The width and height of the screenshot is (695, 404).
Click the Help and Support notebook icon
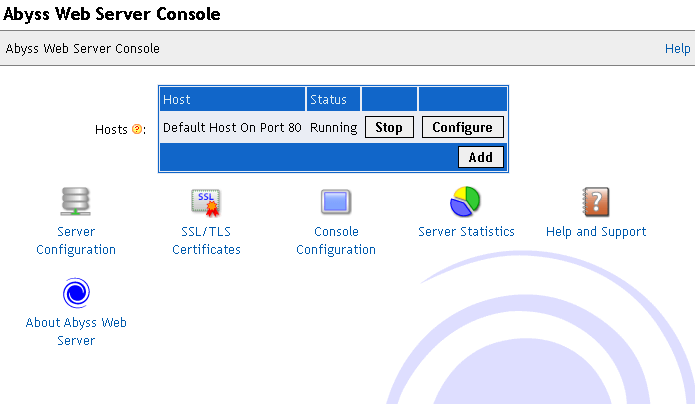596,202
